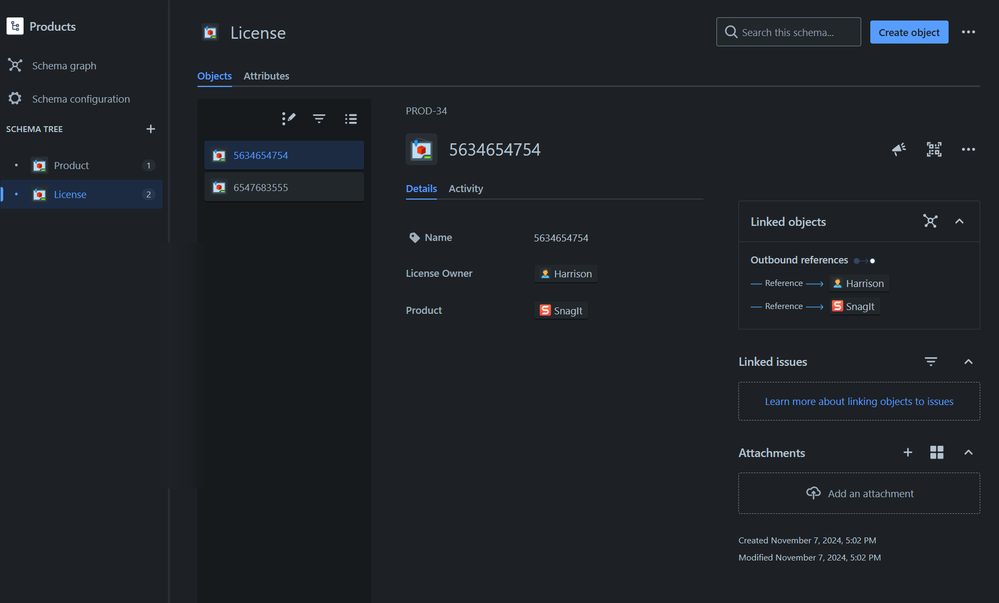
Task: Open SnagIt in the Product field
Action: pos(561,310)
